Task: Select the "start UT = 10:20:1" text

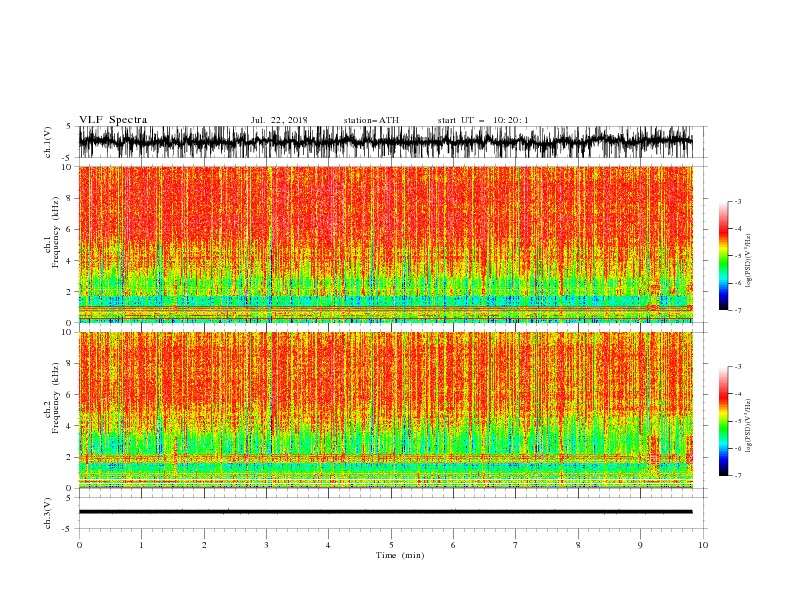Action: (482, 120)
